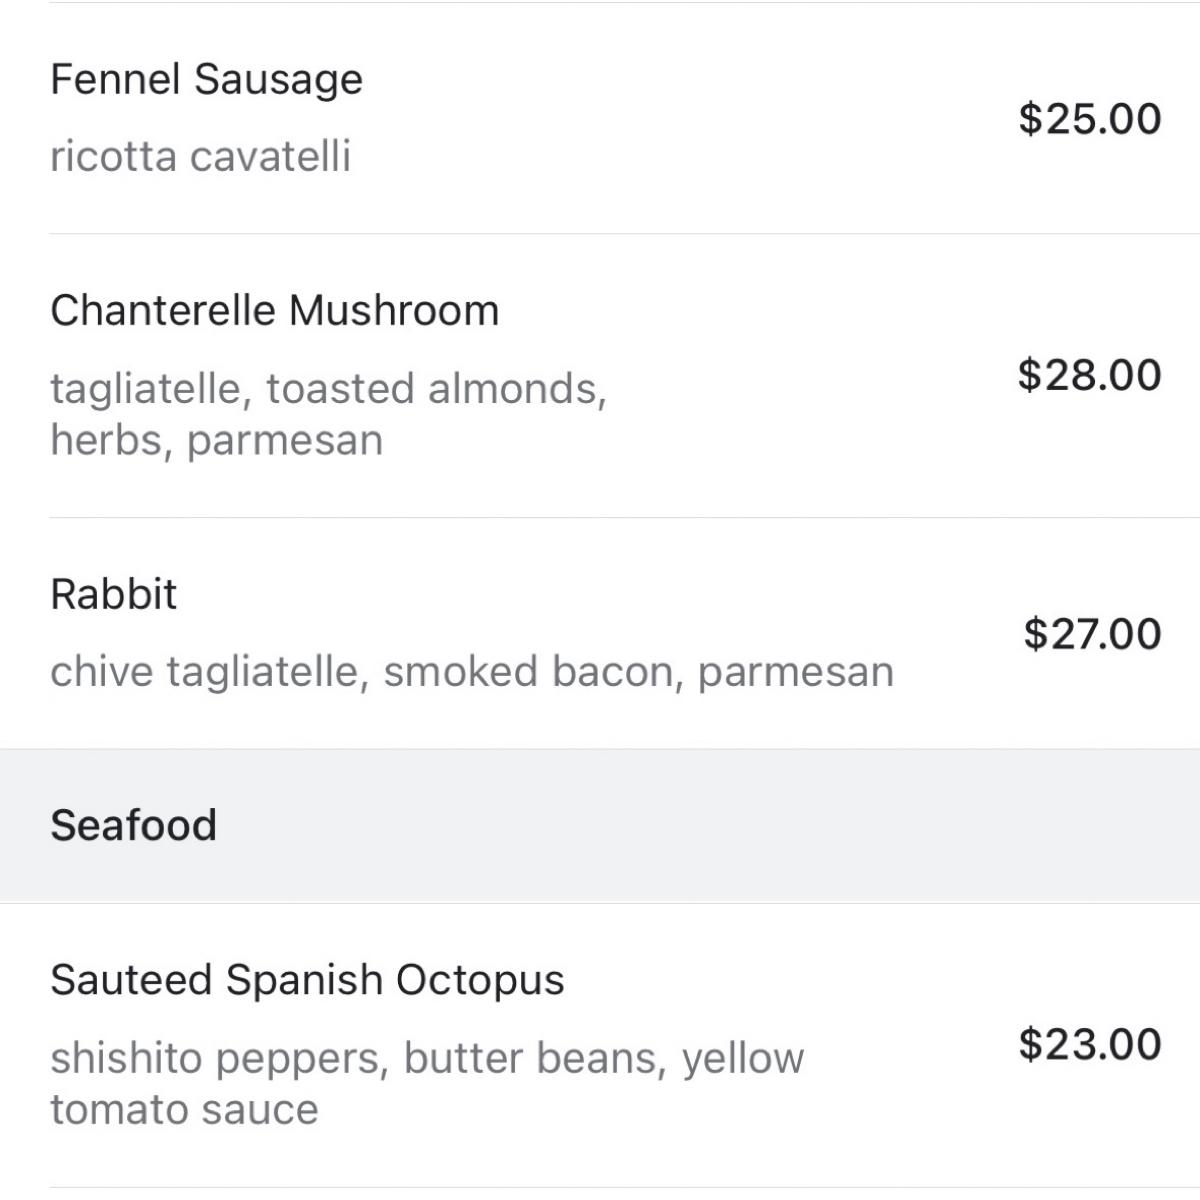
Task: Tap the $28.00 price
Action: coord(1089,375)
